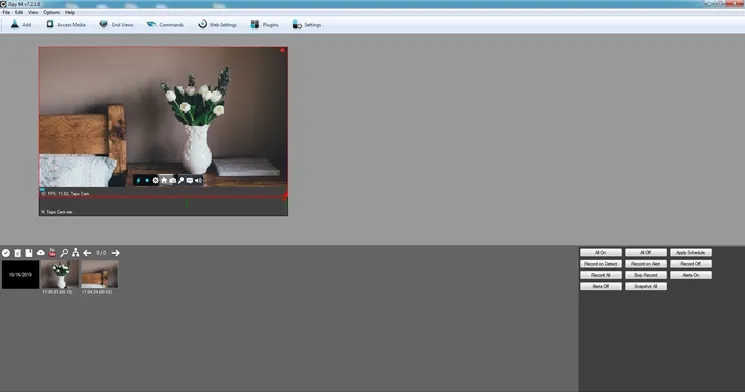Click the speaker listen icon on camera overlay
The height and width of the screenshot is (392, 745).
click(198, 181)
